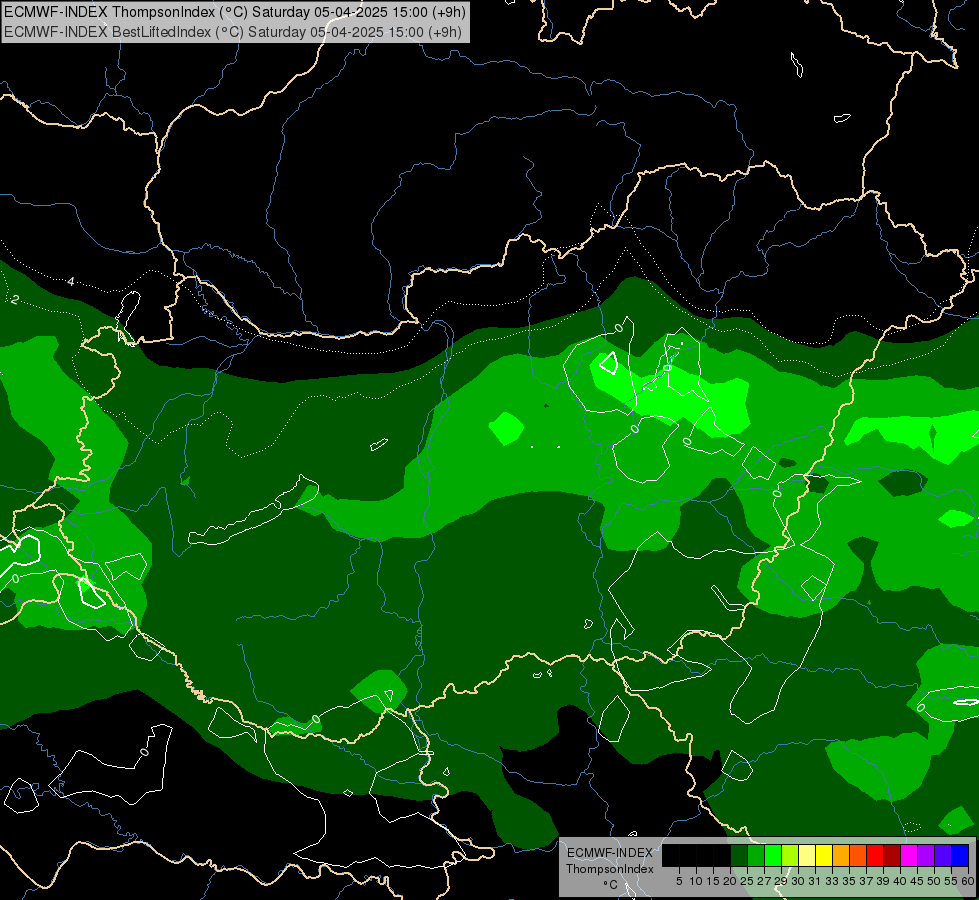Pick the yellow 31-33 legend swatch
979x900 pixels.
tap(824, 855)
